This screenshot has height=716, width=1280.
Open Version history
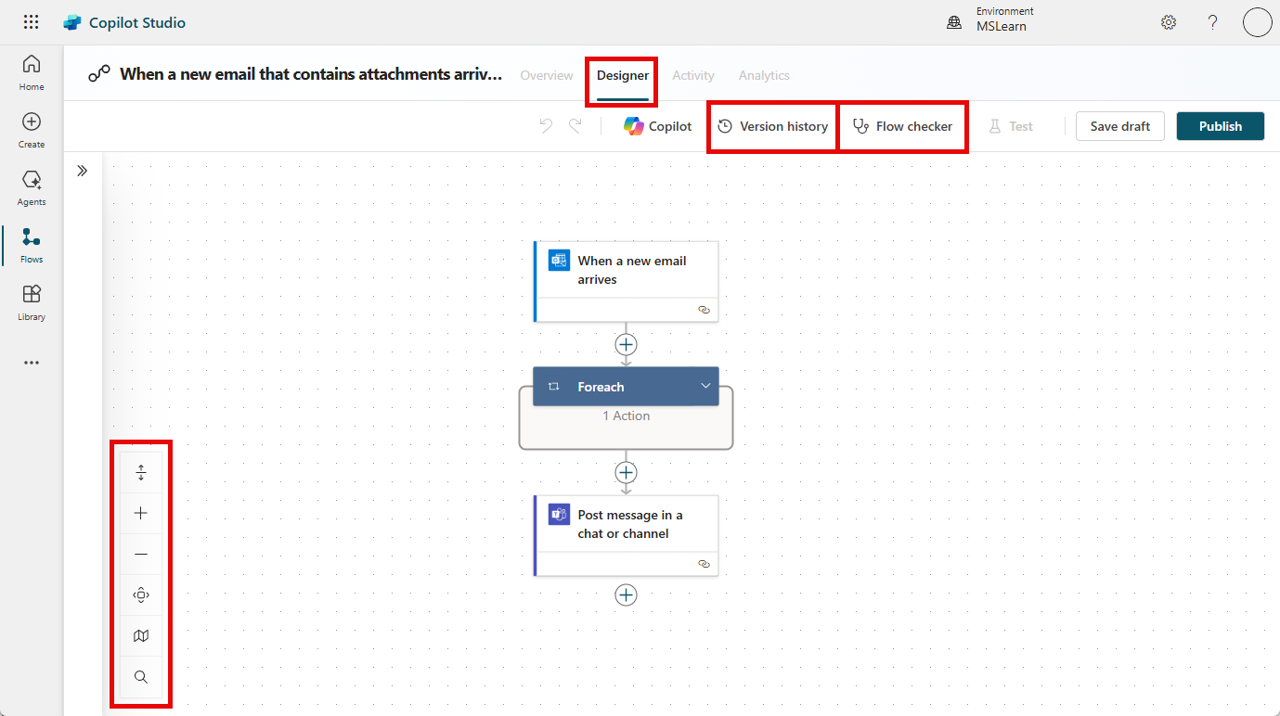[x=773, y=126]
